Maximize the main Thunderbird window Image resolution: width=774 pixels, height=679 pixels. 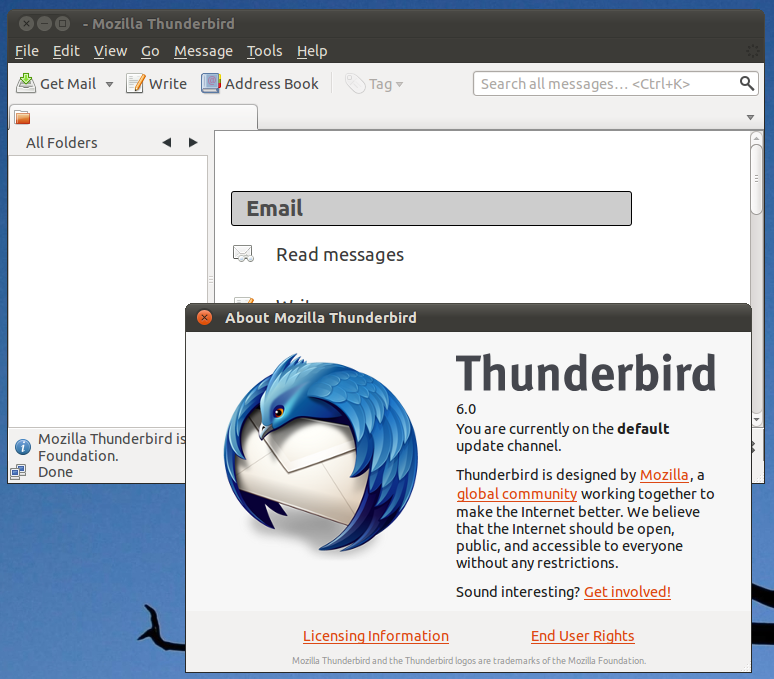[62, 23]
